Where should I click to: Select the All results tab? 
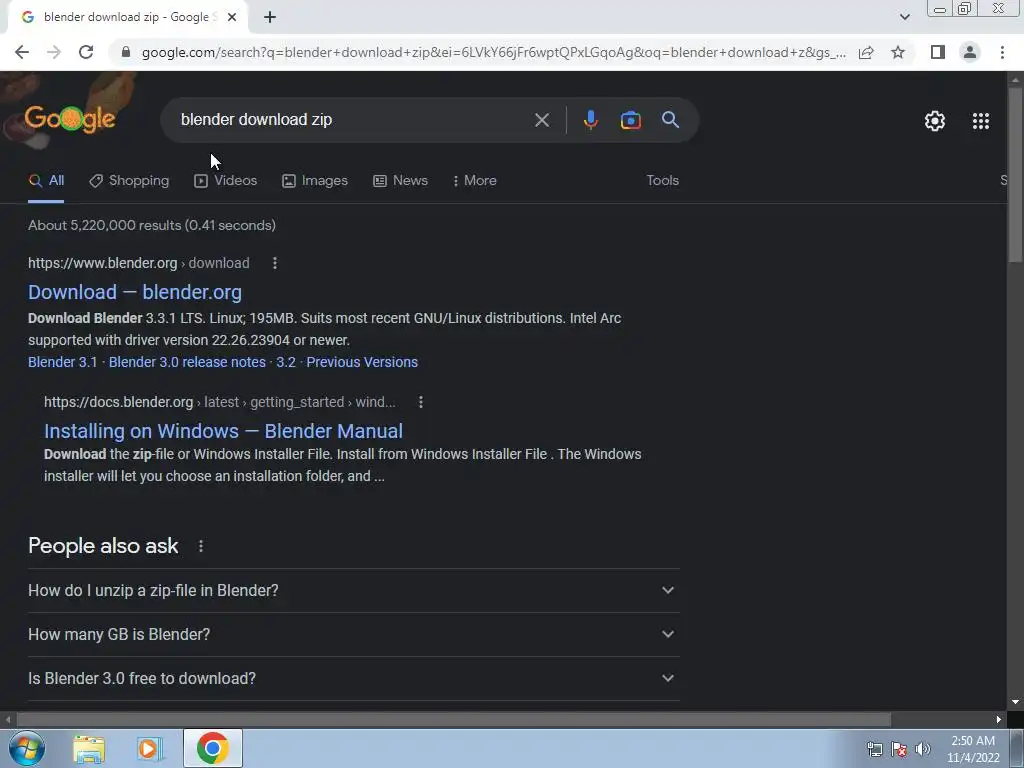(x=46, y=181)
